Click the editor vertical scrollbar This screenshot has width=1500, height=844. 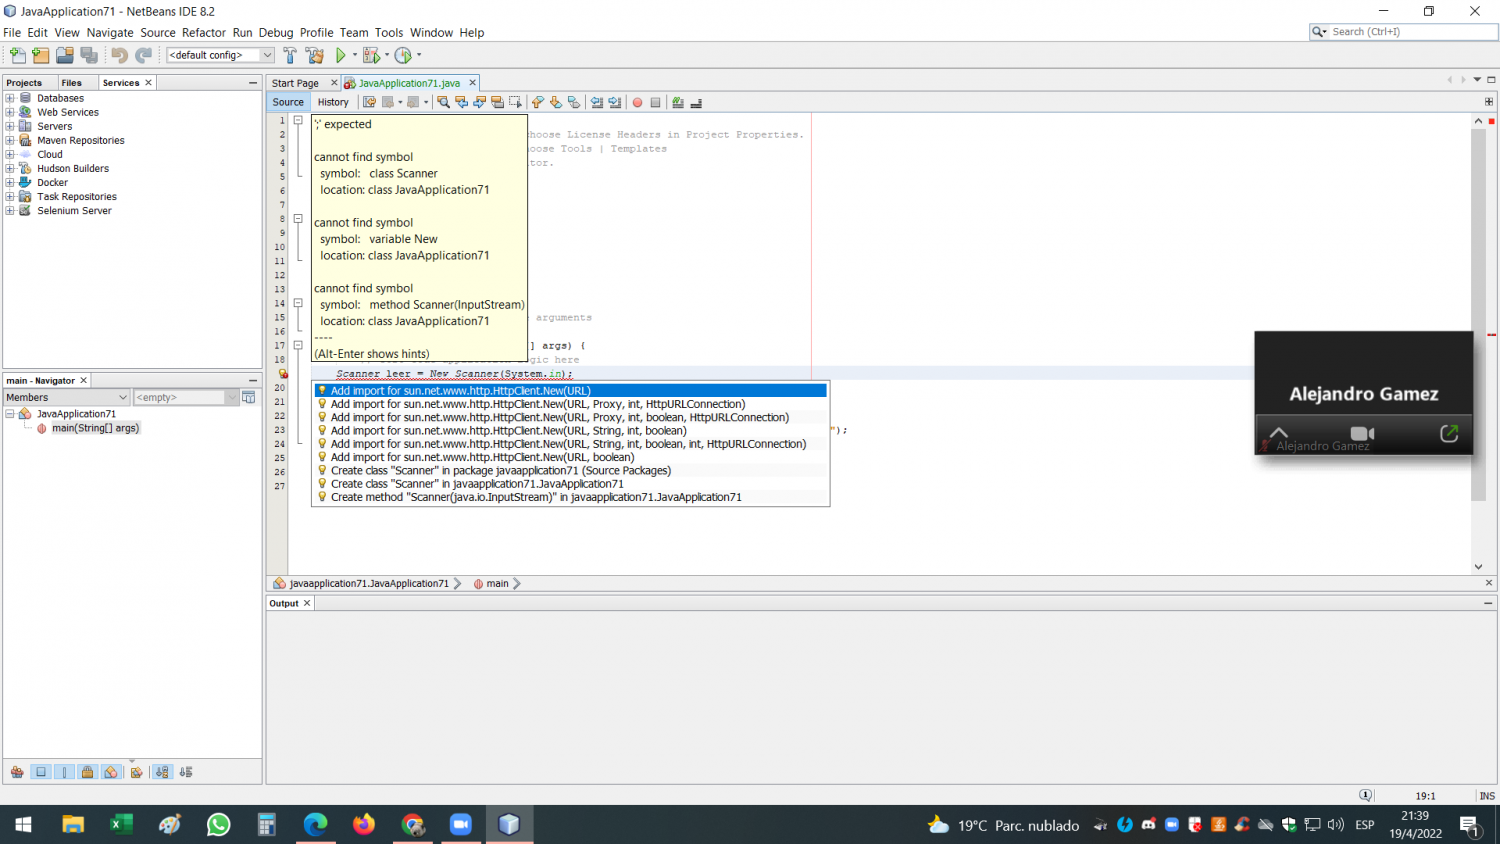coord(1478,314)
